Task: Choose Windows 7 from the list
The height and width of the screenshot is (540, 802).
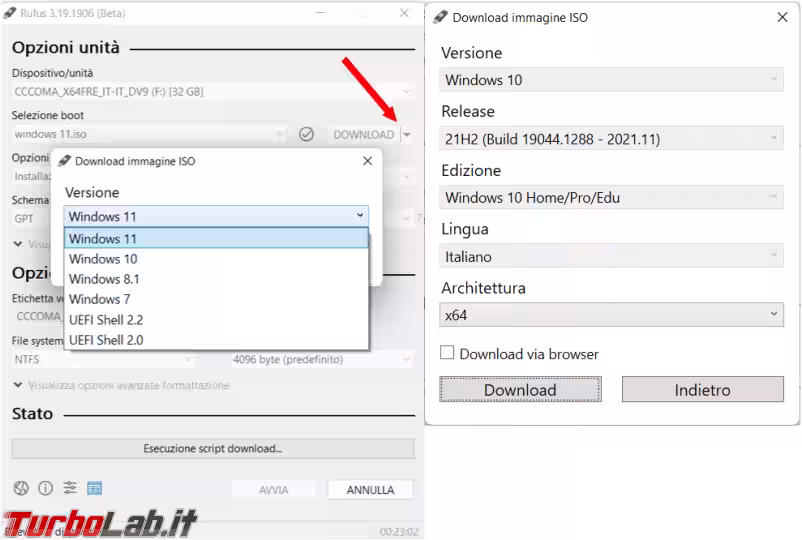Action: [216, 299]
